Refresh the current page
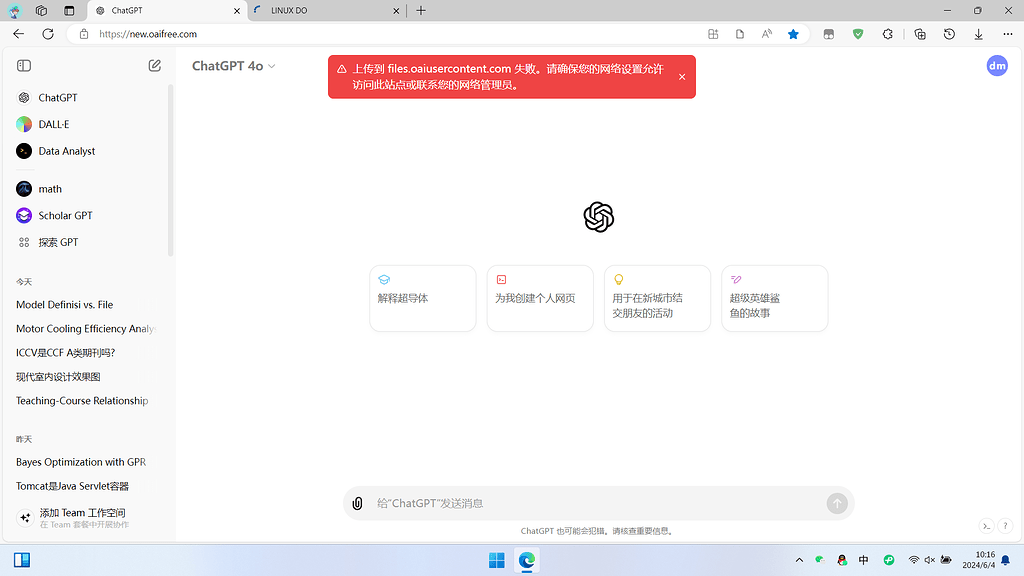The height and width of the screenshot is (576, 1024). point(48,34)
